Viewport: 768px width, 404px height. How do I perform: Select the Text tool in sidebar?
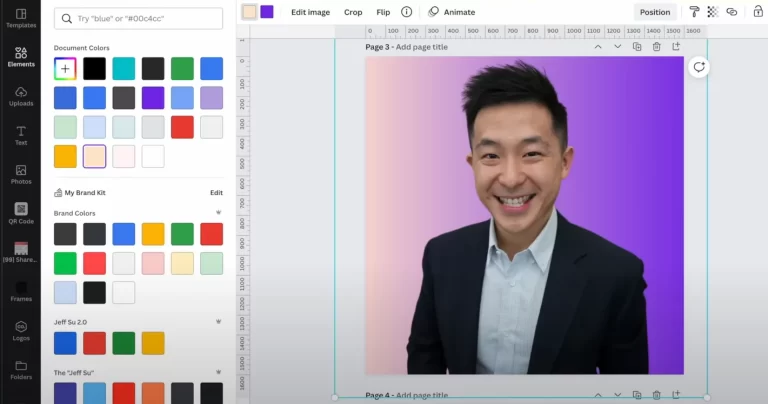pos(20,135)
